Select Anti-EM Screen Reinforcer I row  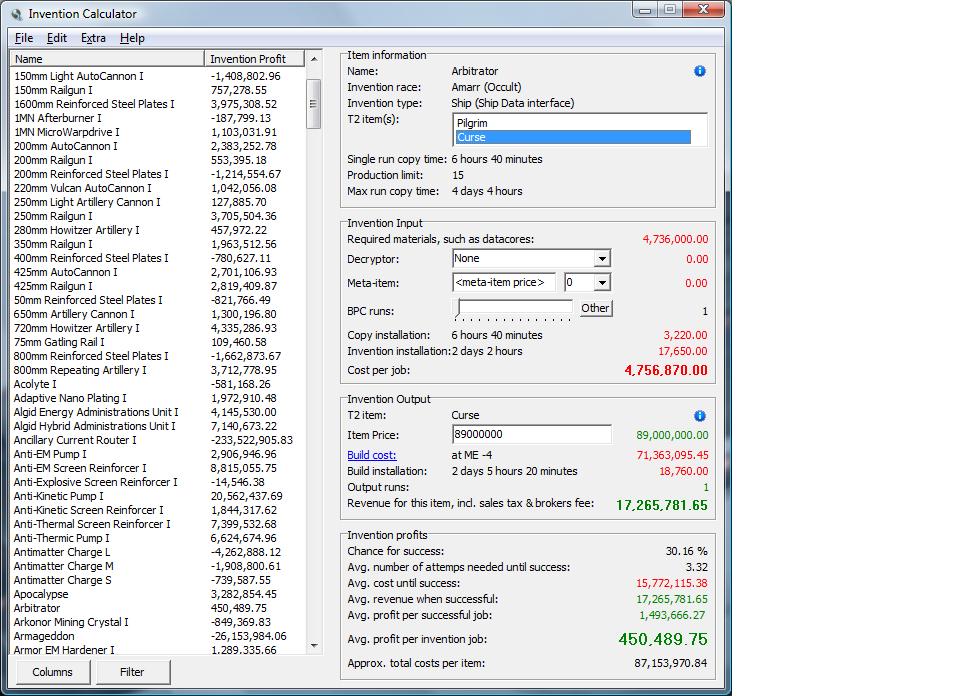[158, 468]
